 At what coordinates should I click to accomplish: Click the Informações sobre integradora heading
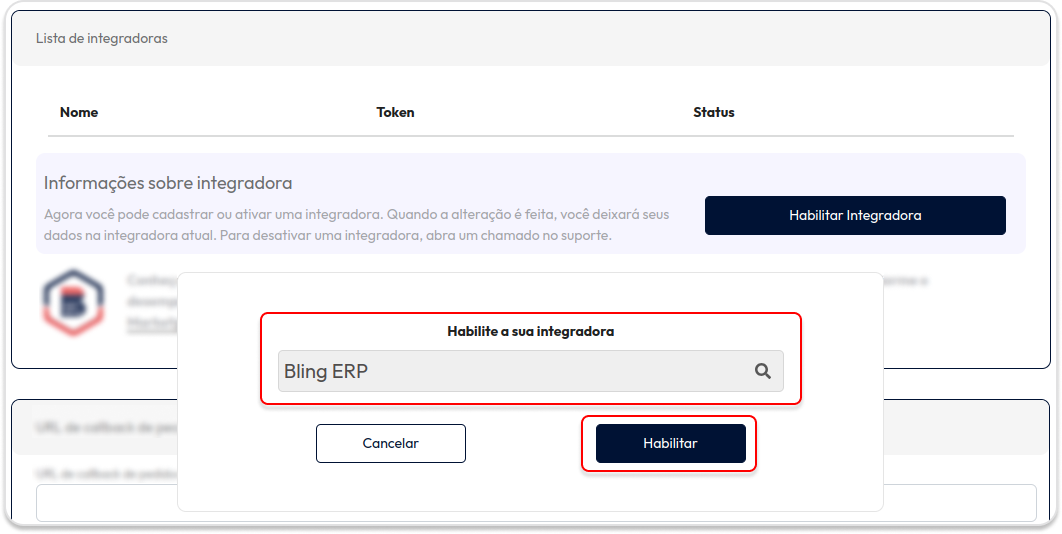(168, 183)
